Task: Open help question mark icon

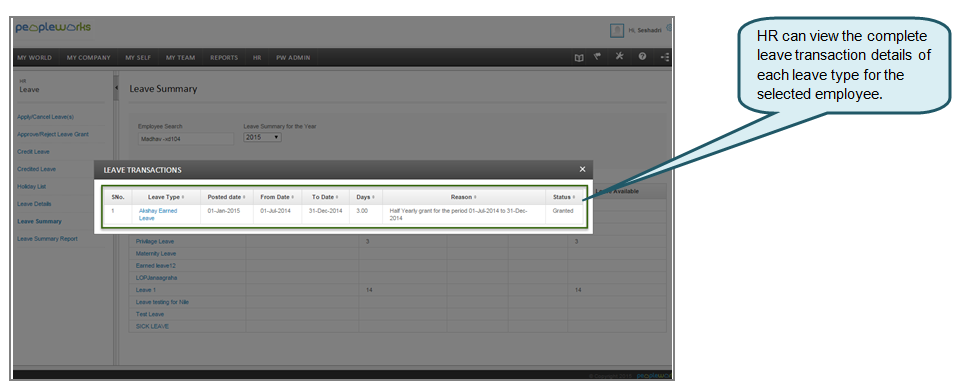Action: (642, 57)
